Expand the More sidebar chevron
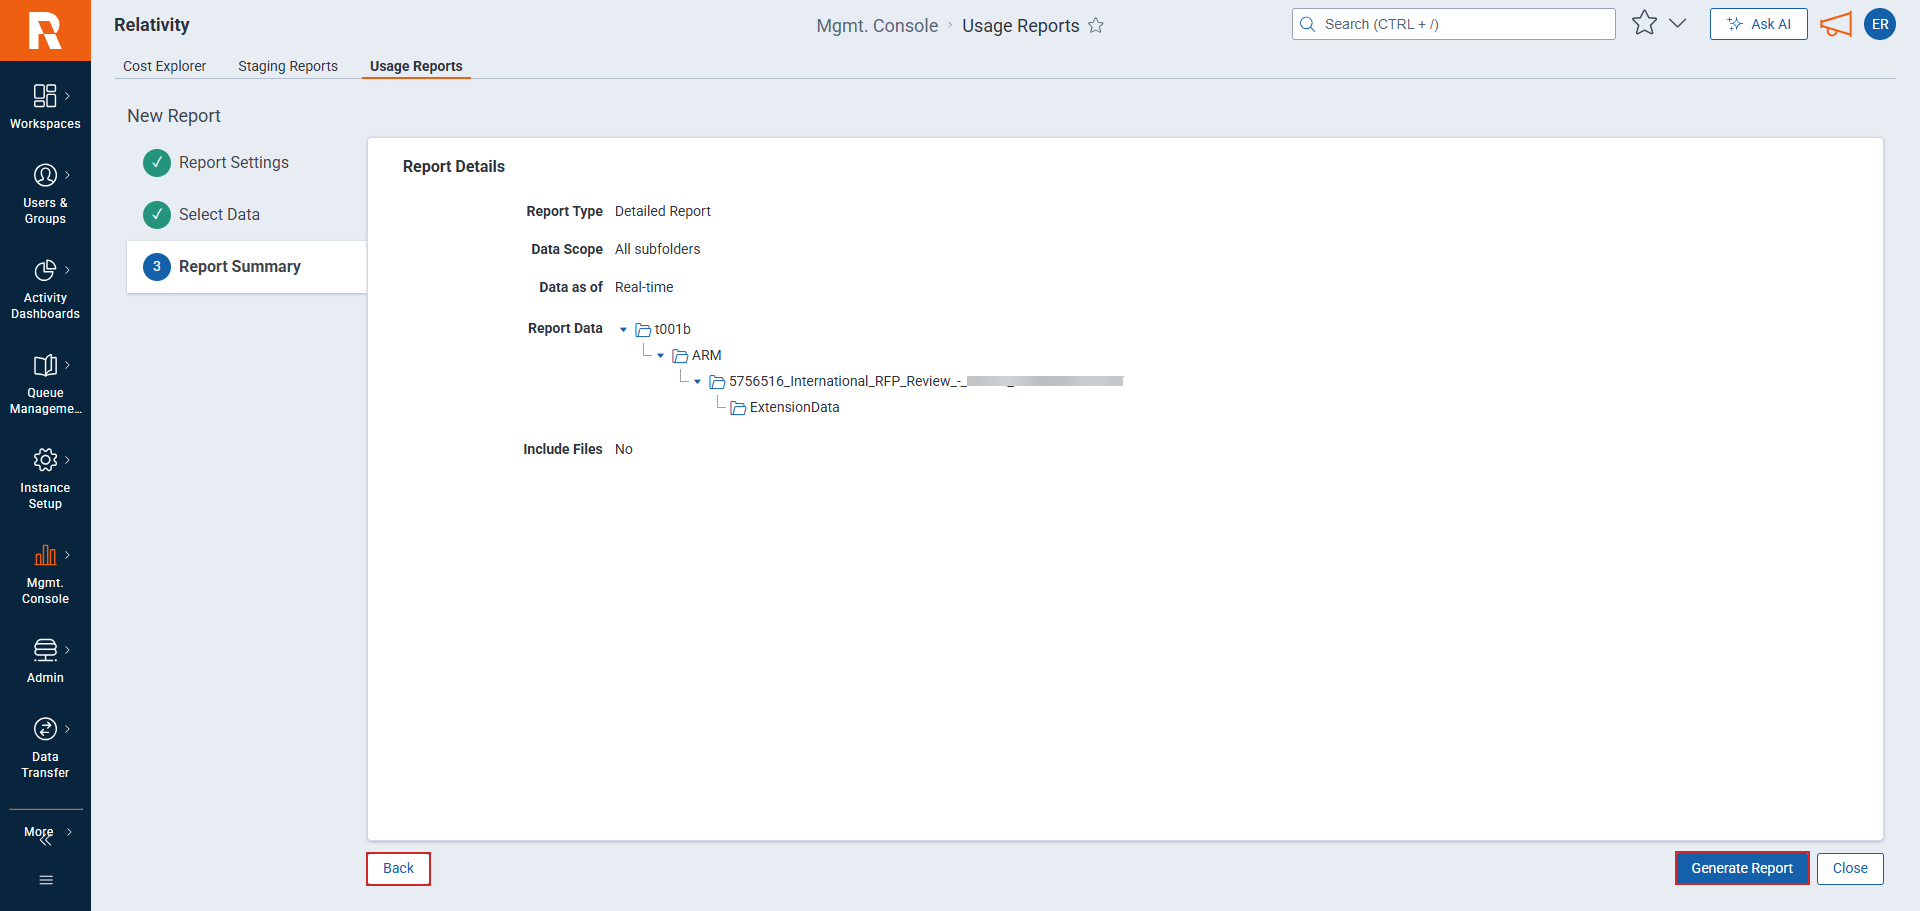The height and width of the screenshot is (911, 1920). (x=69, y=832)
